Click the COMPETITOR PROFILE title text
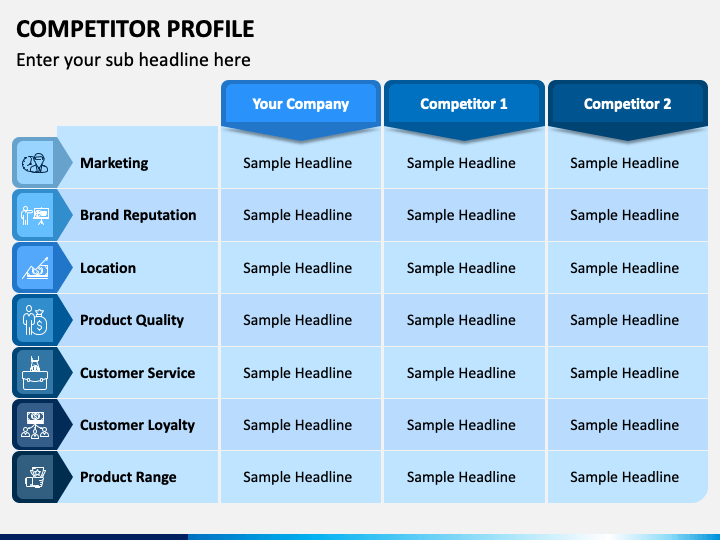Viewport: 720px width, 540px height. tap(135, 29)
